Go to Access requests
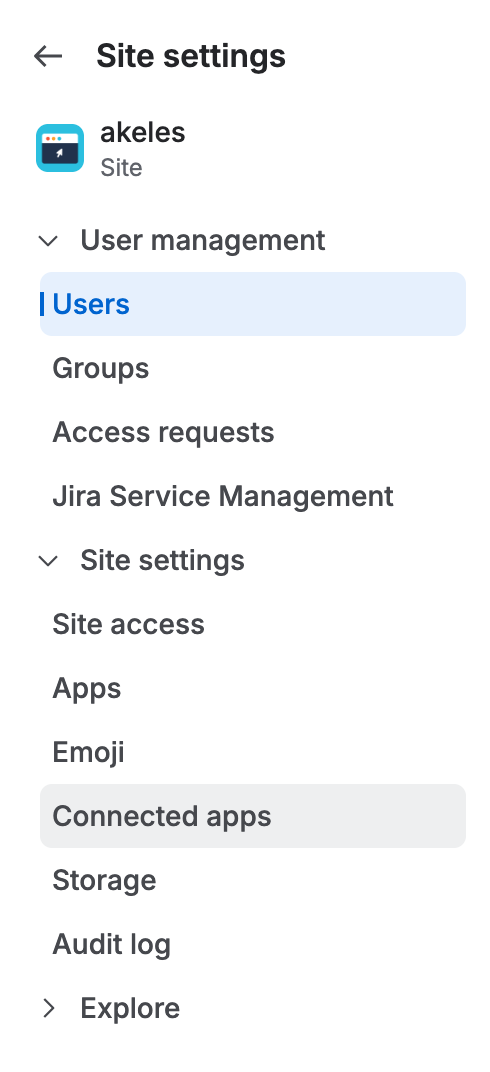Image resolution: width=490 pixels, height=1072 pixels. pyautogui.click(x=253, y=432)
